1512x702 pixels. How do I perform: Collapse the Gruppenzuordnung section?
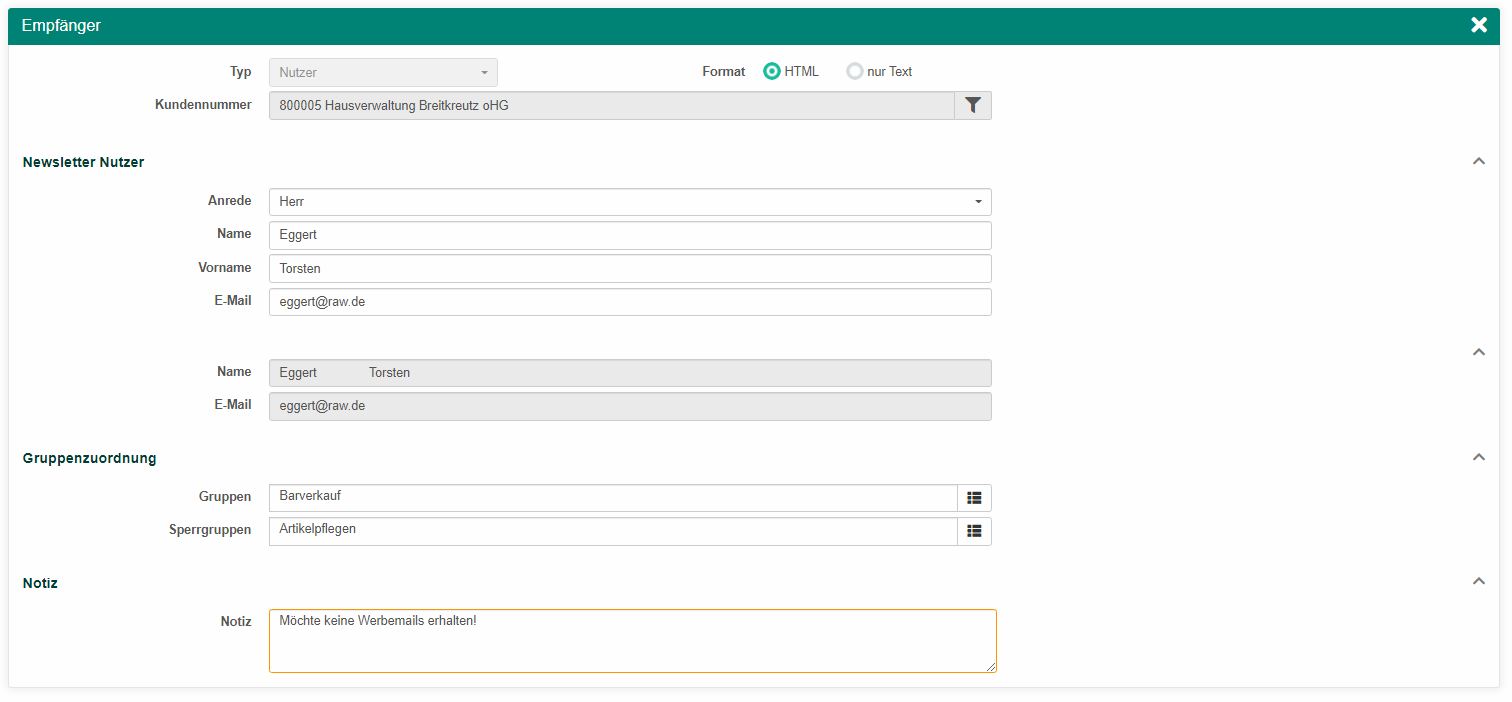(1479, 458)
